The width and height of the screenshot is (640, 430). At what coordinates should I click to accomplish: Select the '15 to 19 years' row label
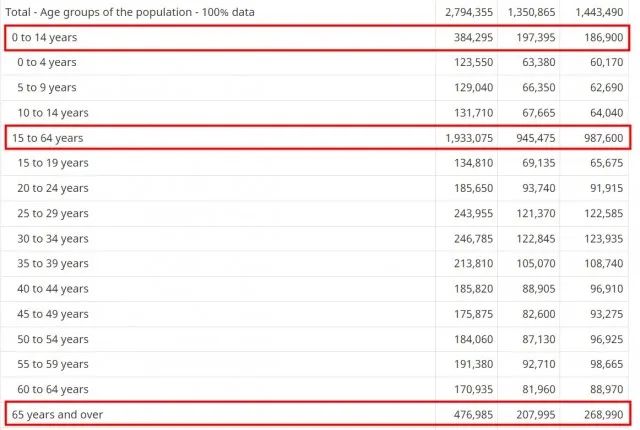click(53, 163)
